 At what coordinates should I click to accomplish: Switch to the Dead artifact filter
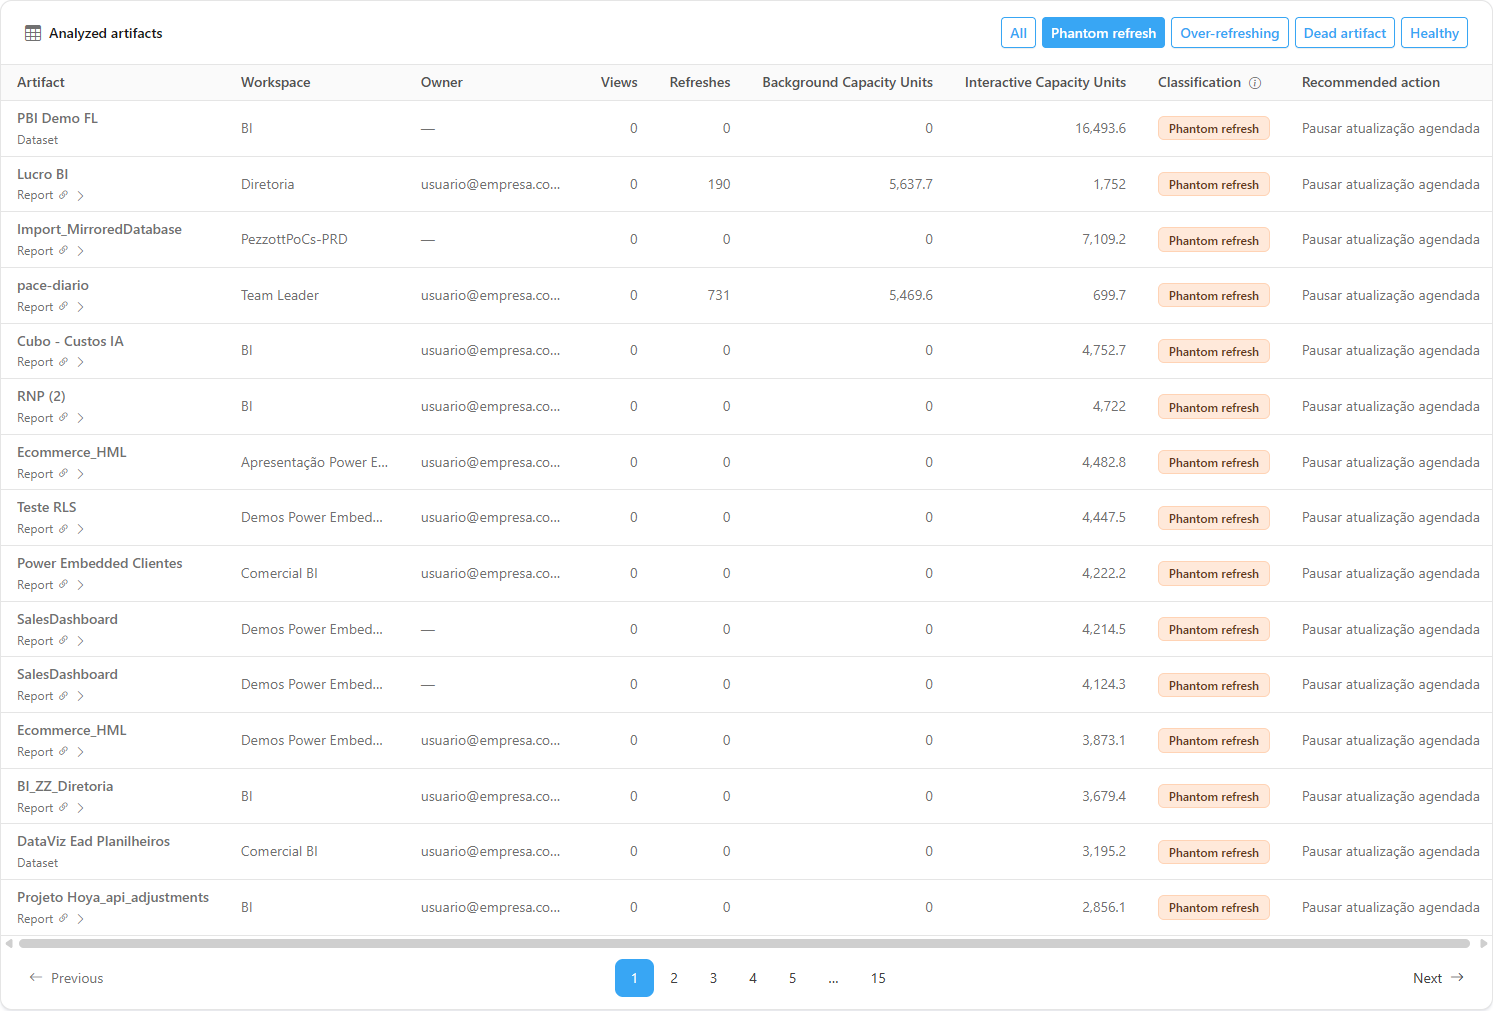1345,33
